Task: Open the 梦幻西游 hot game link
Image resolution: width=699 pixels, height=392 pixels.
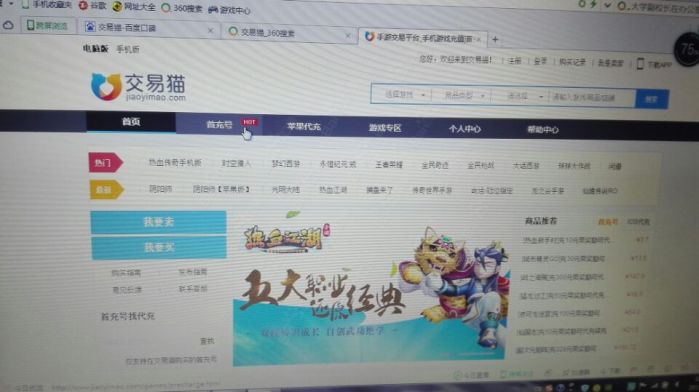Action: (x=286, y=164)
